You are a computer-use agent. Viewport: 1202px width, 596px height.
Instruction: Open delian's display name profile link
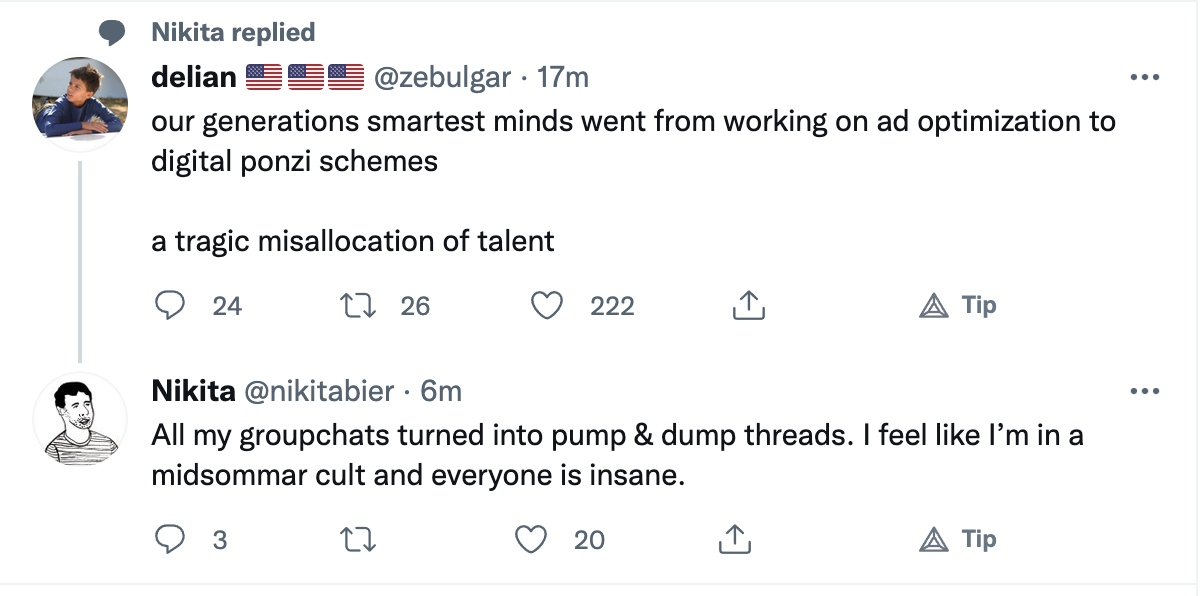(x=193, y=77)
